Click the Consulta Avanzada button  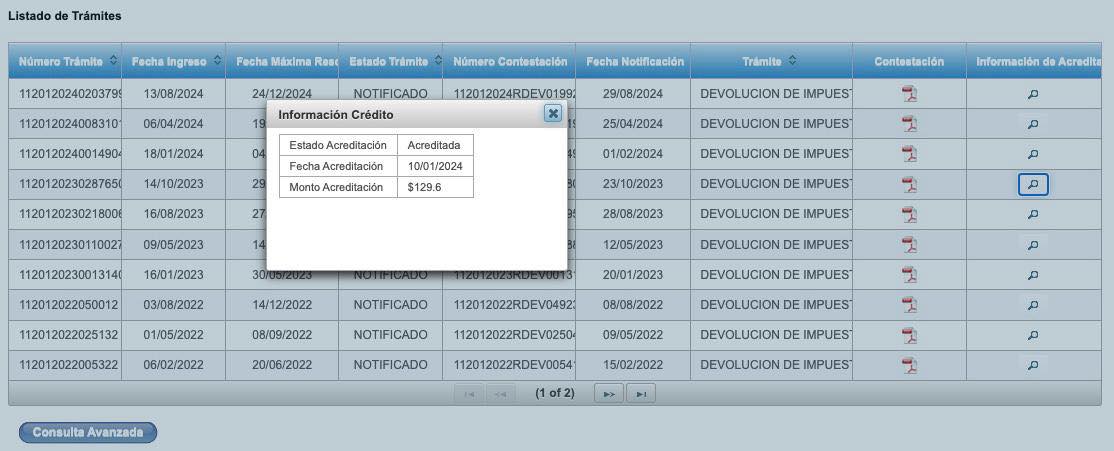tap(88, 432)
